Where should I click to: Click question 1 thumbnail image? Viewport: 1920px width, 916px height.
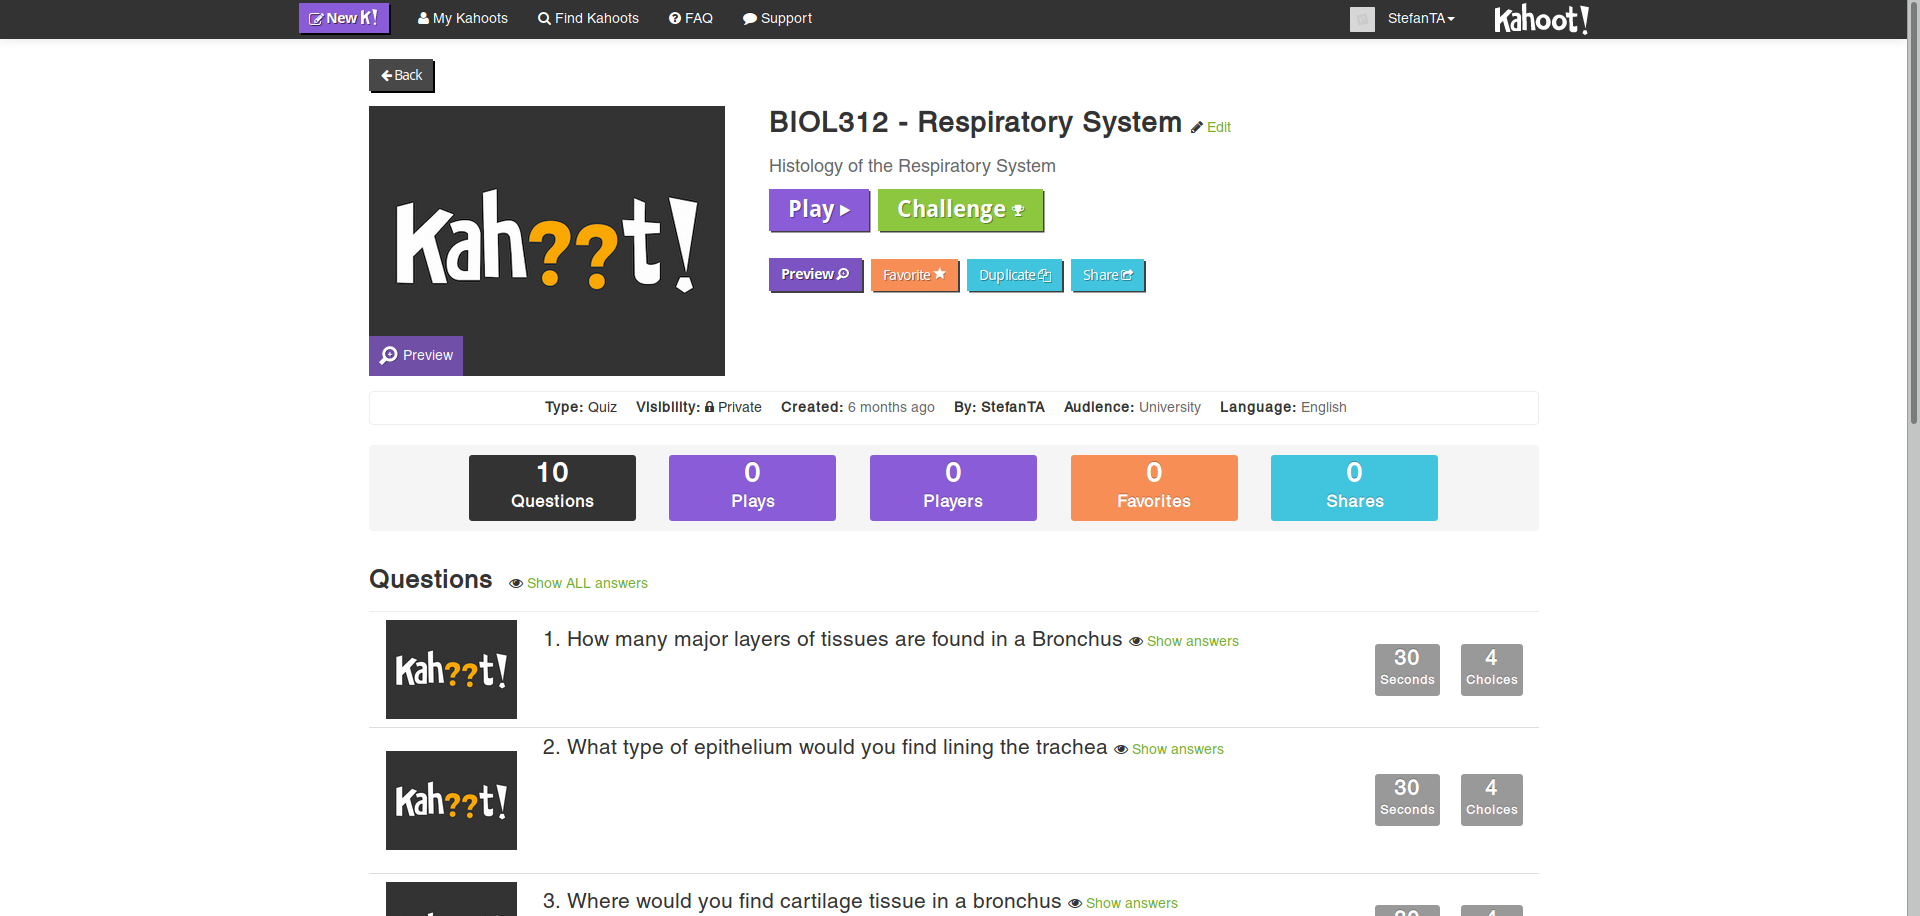click(x=451, y=669)
